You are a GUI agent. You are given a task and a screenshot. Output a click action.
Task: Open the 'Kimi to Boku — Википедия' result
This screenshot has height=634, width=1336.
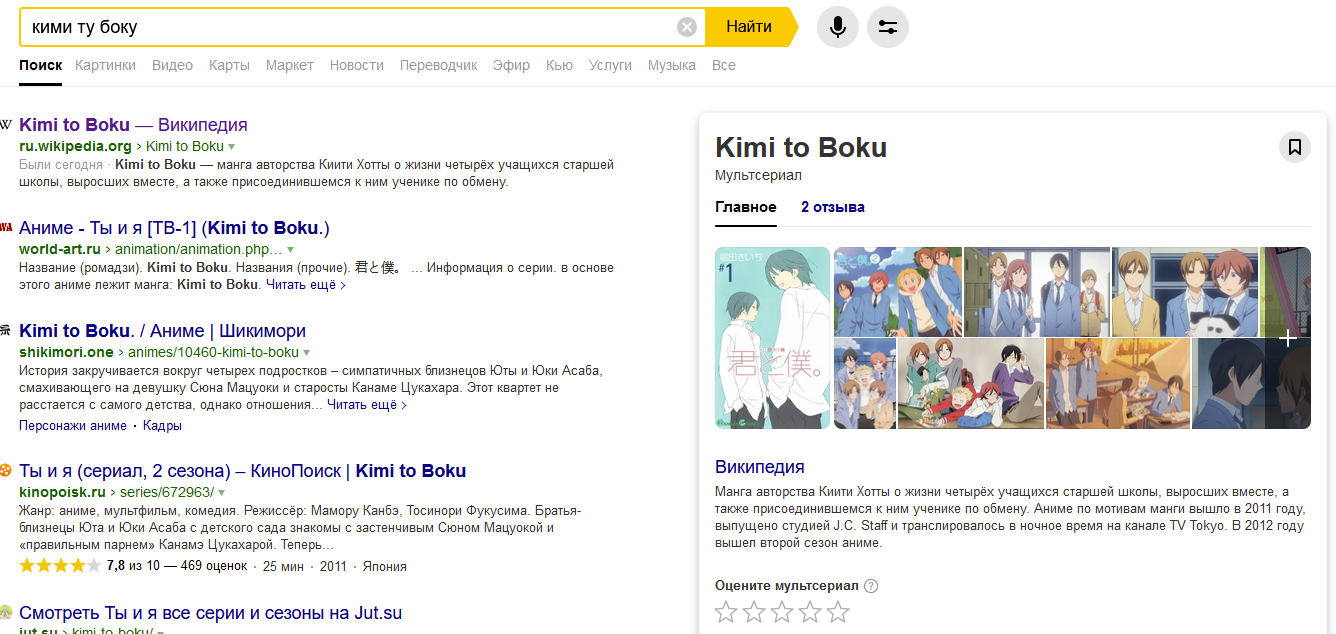133,125
